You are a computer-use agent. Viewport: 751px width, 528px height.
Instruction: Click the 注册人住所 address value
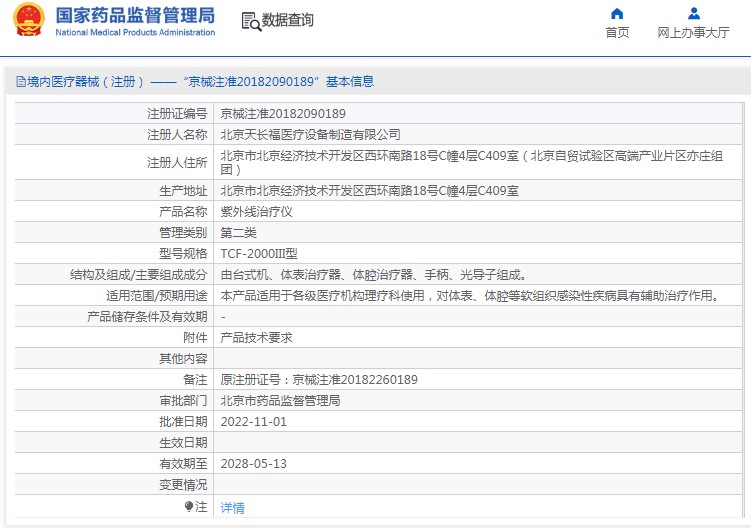[472, 162]
